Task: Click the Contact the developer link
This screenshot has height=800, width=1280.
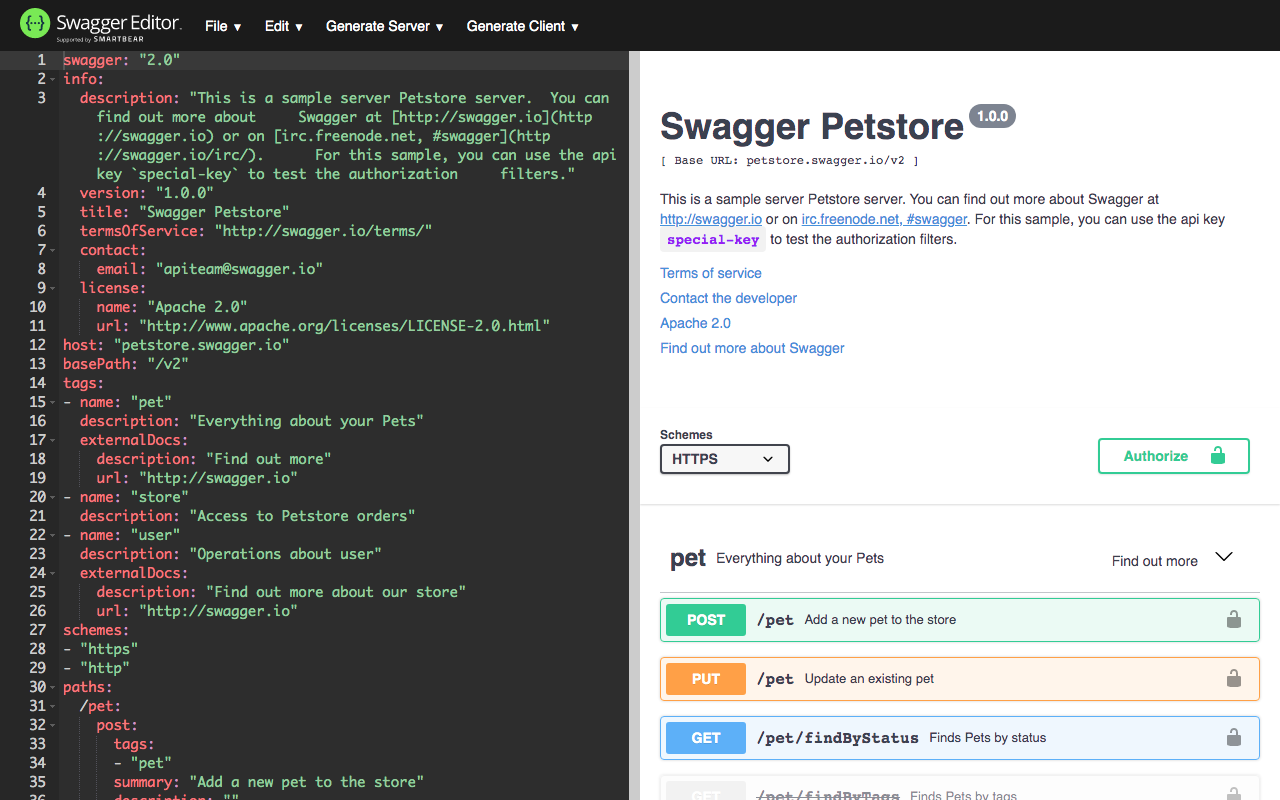Action: (728, 297)
